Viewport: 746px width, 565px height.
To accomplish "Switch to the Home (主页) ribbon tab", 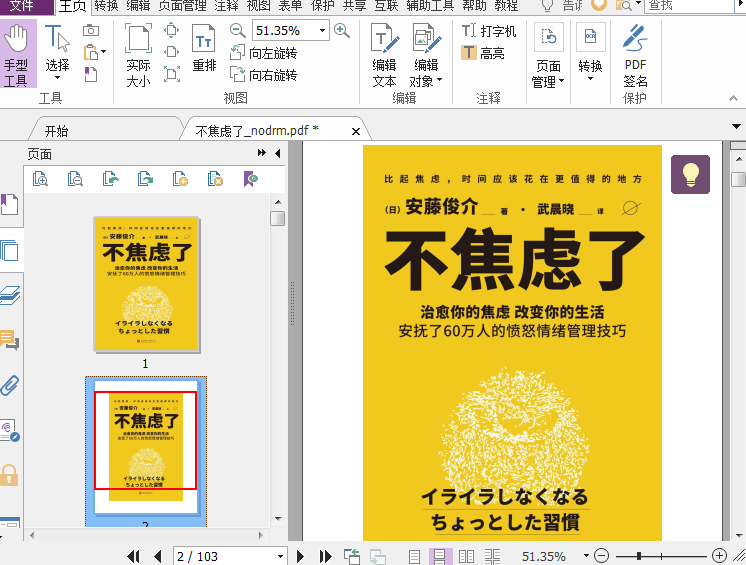I will pyautogui.click(x=72, y=6).
